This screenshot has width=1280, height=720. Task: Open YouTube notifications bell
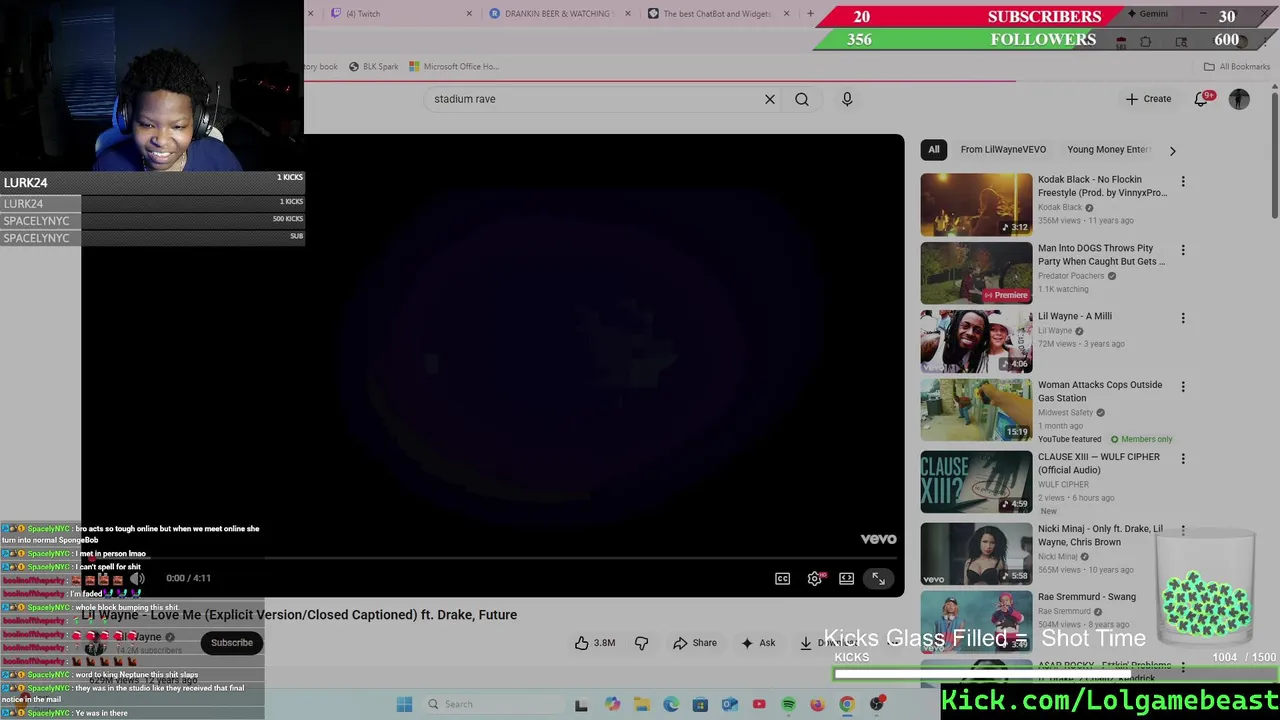(1203, 98)
